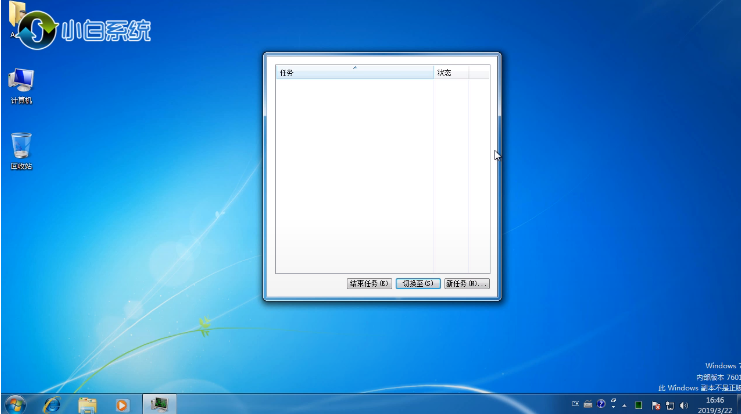Show hidden tray icons arrow
The image size is (741, 414).
click(622, 405)
